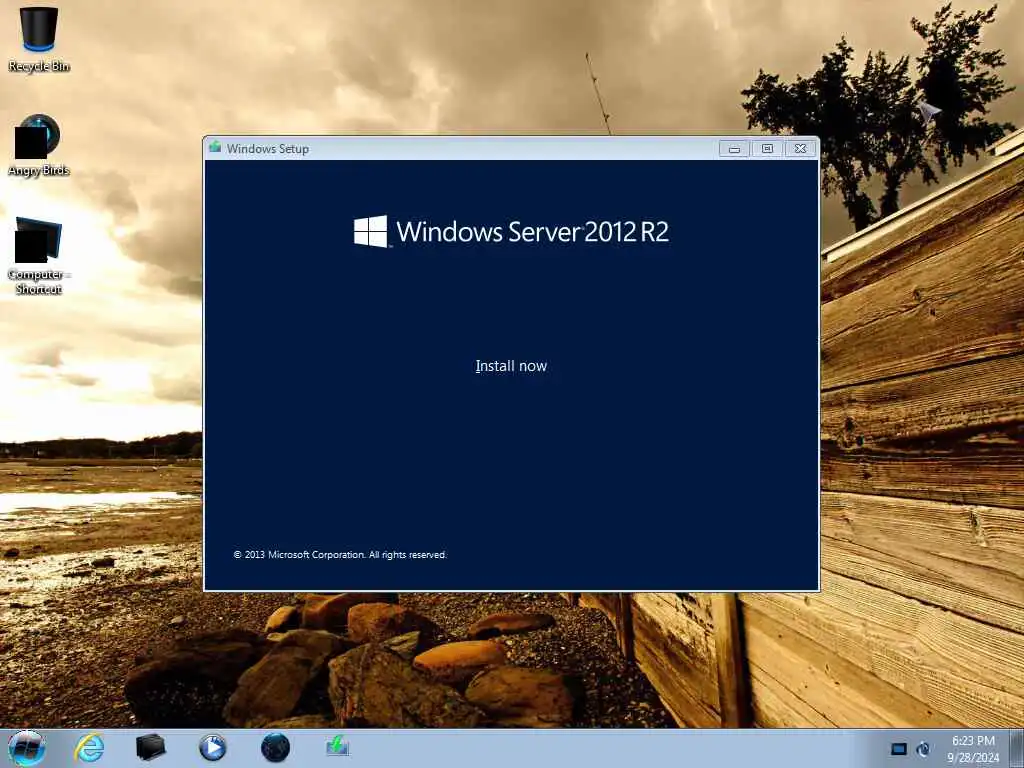Open the Windows Start orb
Screen dimensions: 1024x768
[27, 748]
